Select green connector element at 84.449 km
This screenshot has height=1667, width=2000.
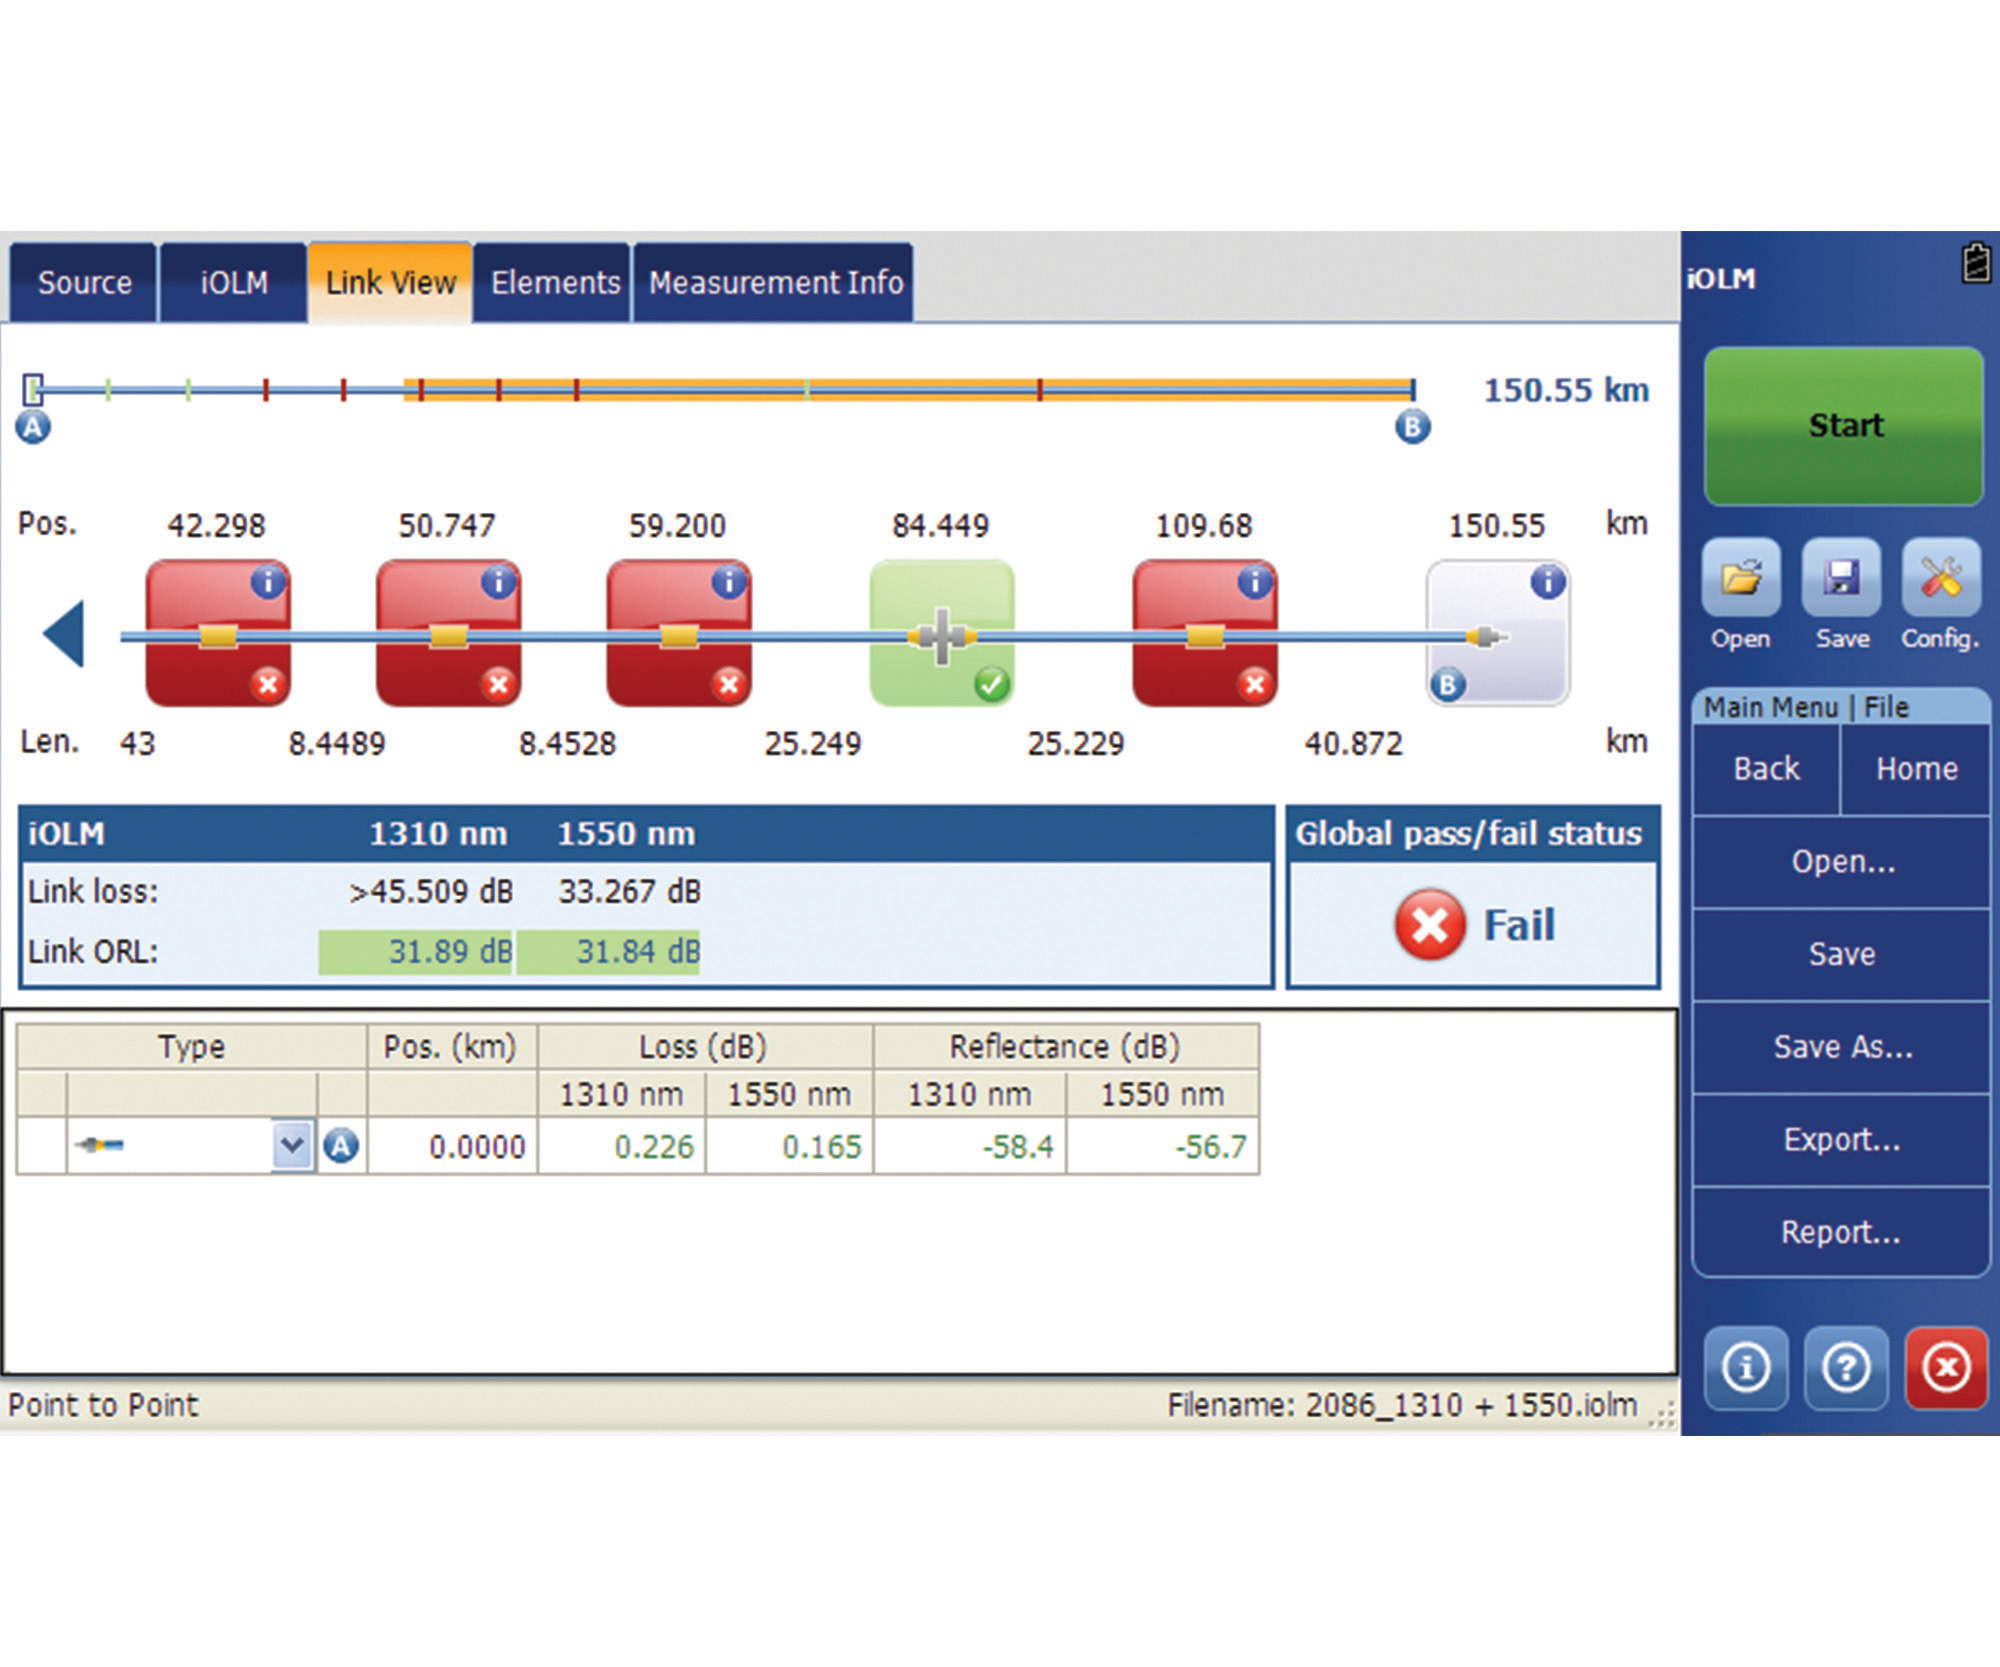pos(941,634)
